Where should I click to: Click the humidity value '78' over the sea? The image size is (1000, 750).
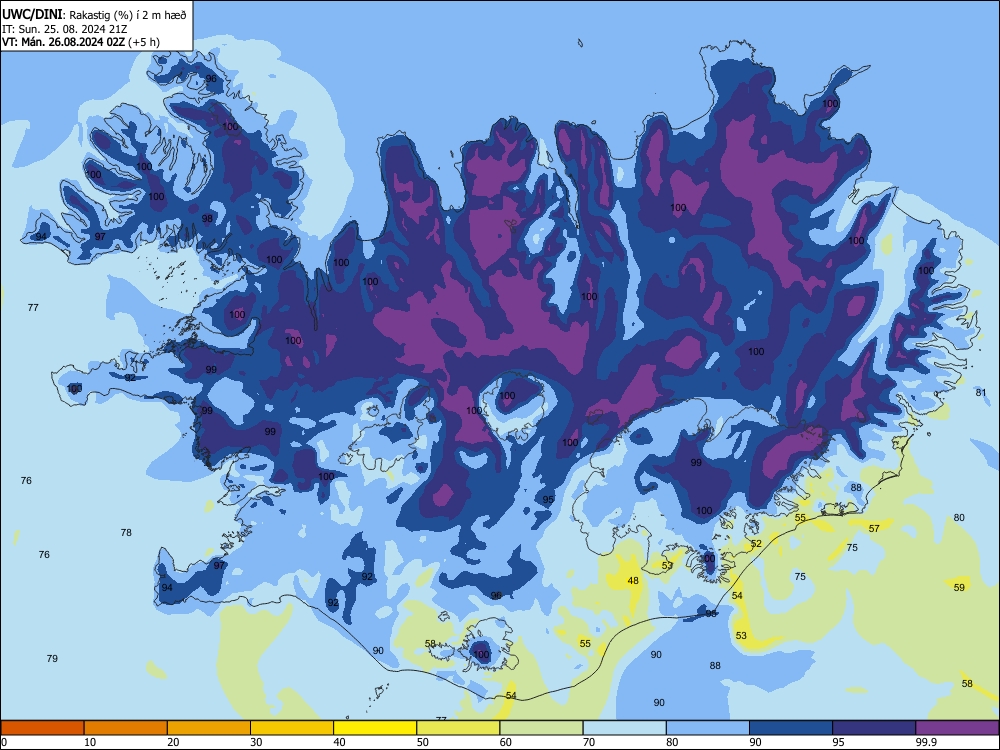tap(126, 532)
